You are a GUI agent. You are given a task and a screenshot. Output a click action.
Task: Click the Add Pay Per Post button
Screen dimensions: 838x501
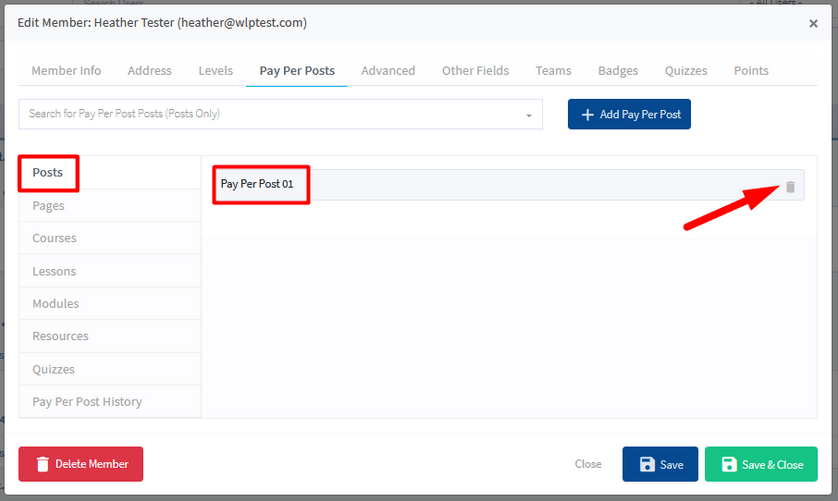629,114
